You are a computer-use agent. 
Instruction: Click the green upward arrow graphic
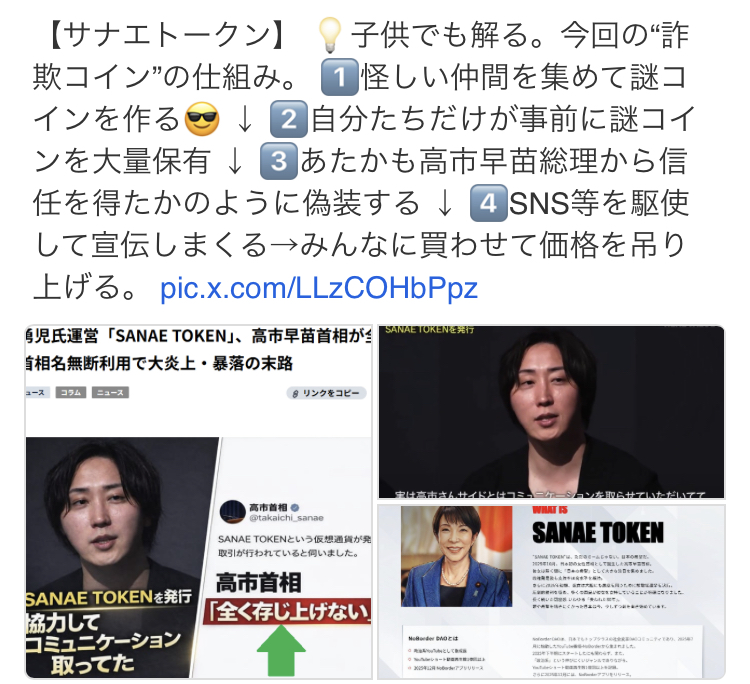(x=281, y=651)
